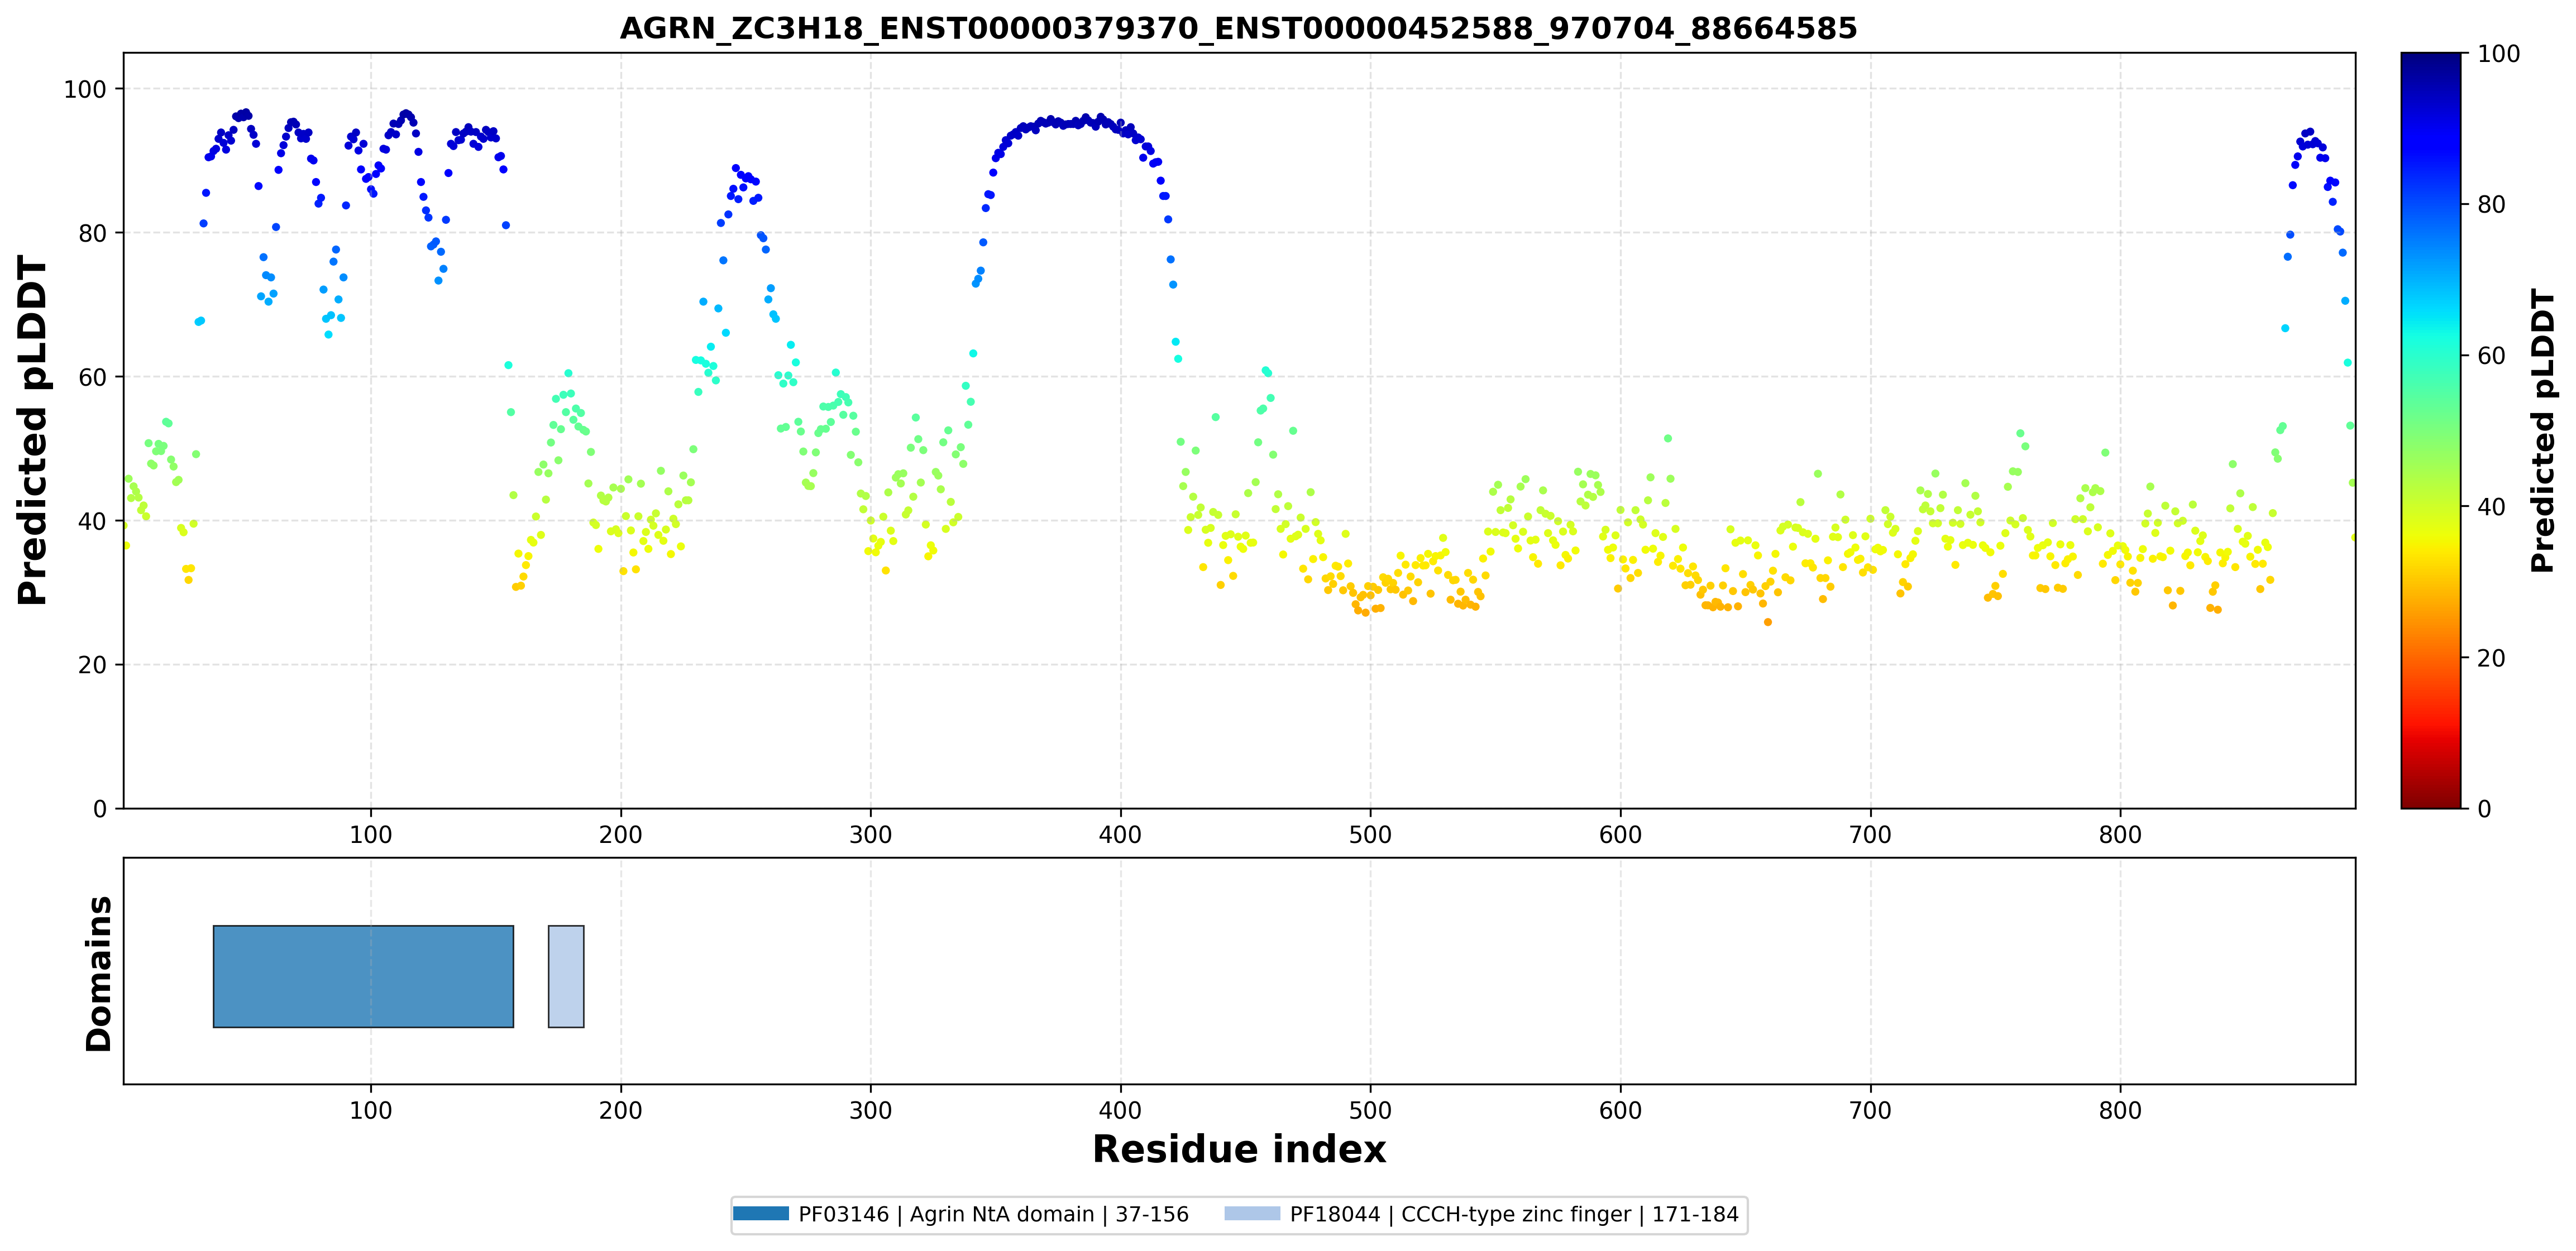
Task: Click the plot title AGRN_ZC3H18 text
Action: (1238, 28)
